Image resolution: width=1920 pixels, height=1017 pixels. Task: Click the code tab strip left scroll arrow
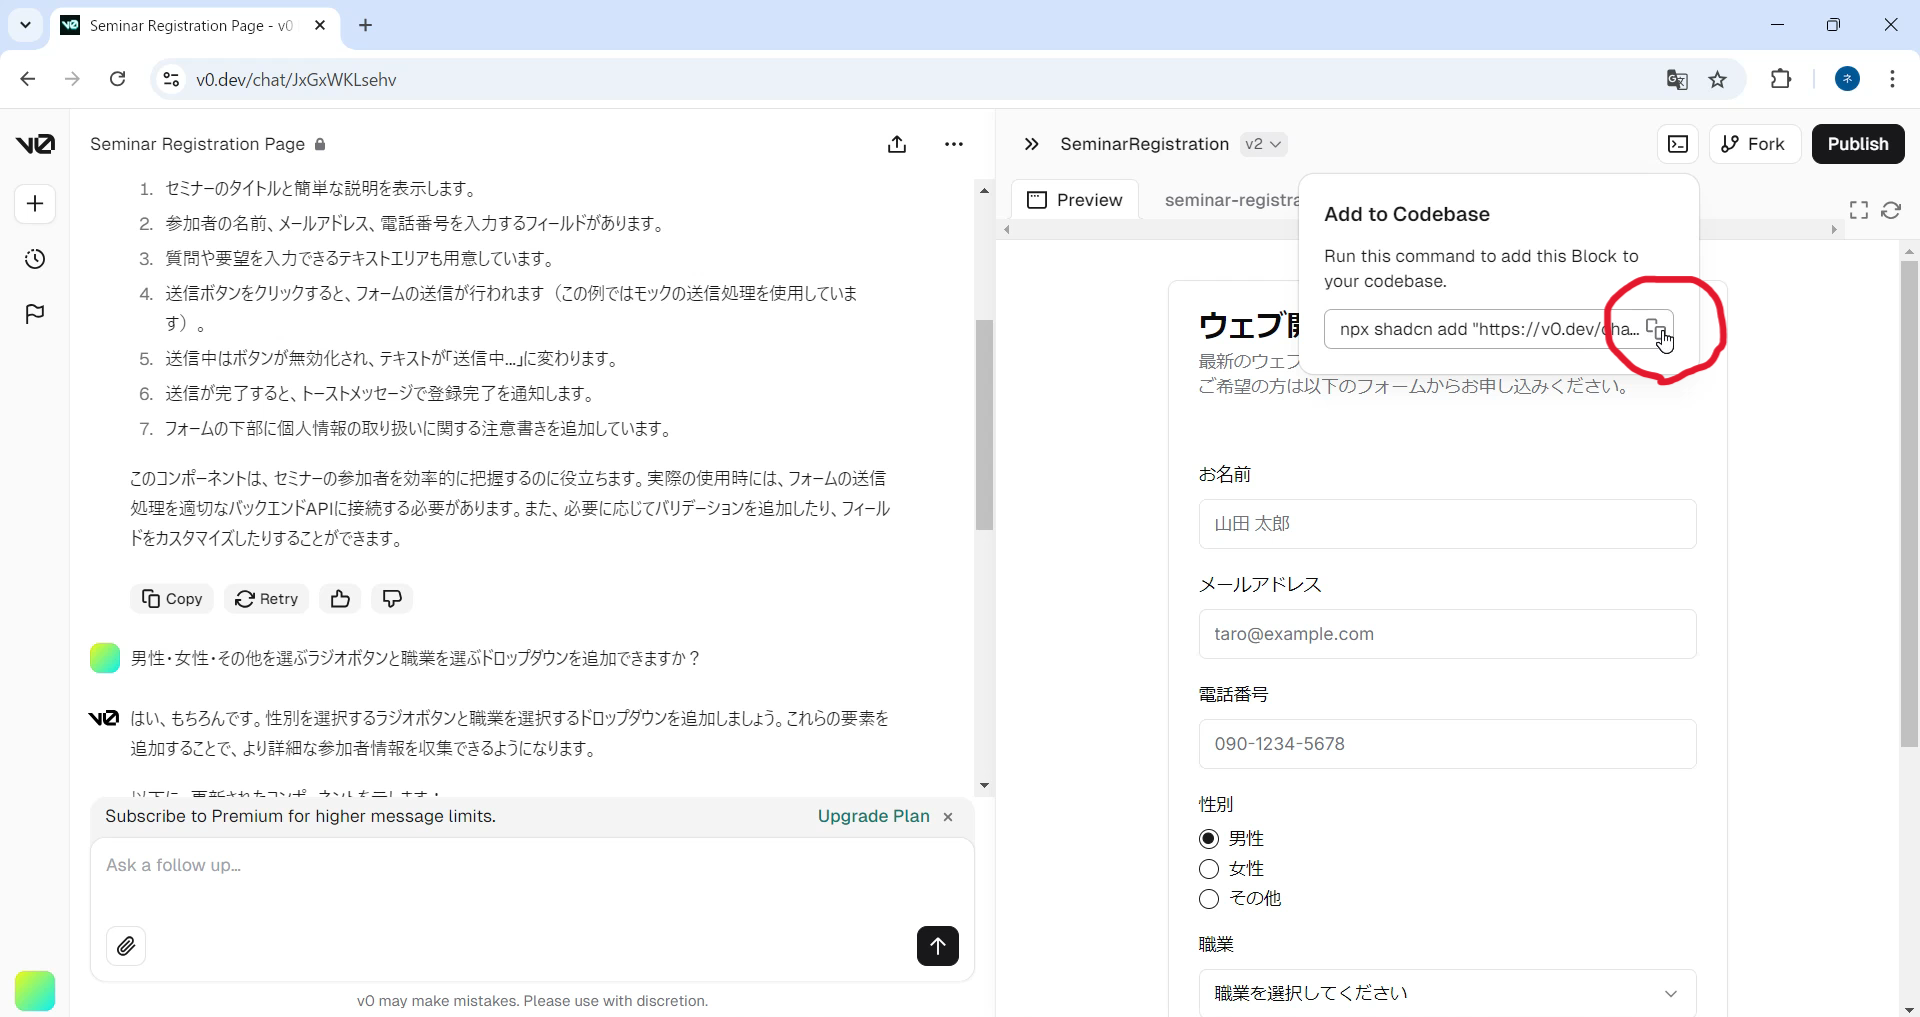[1007, 230]
